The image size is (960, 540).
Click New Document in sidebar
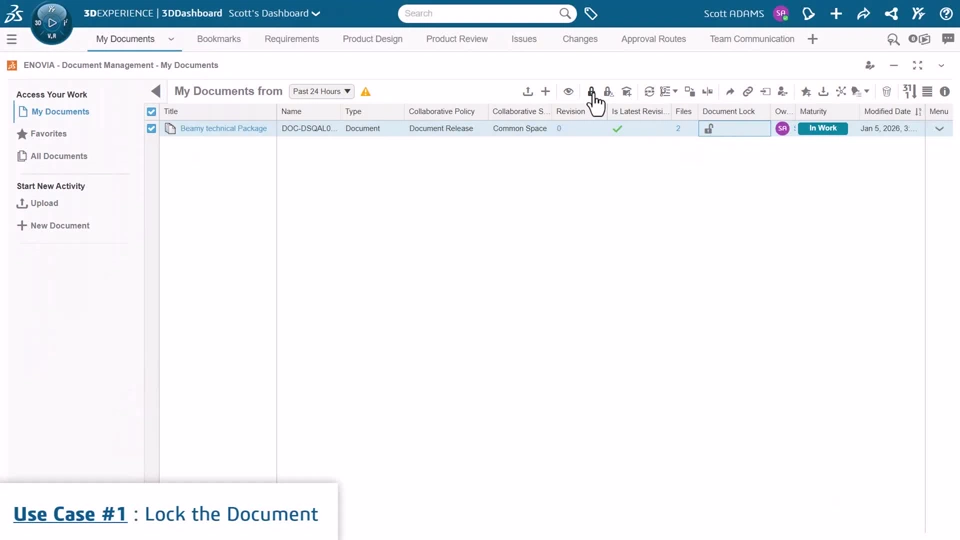(x=60, y=225)
